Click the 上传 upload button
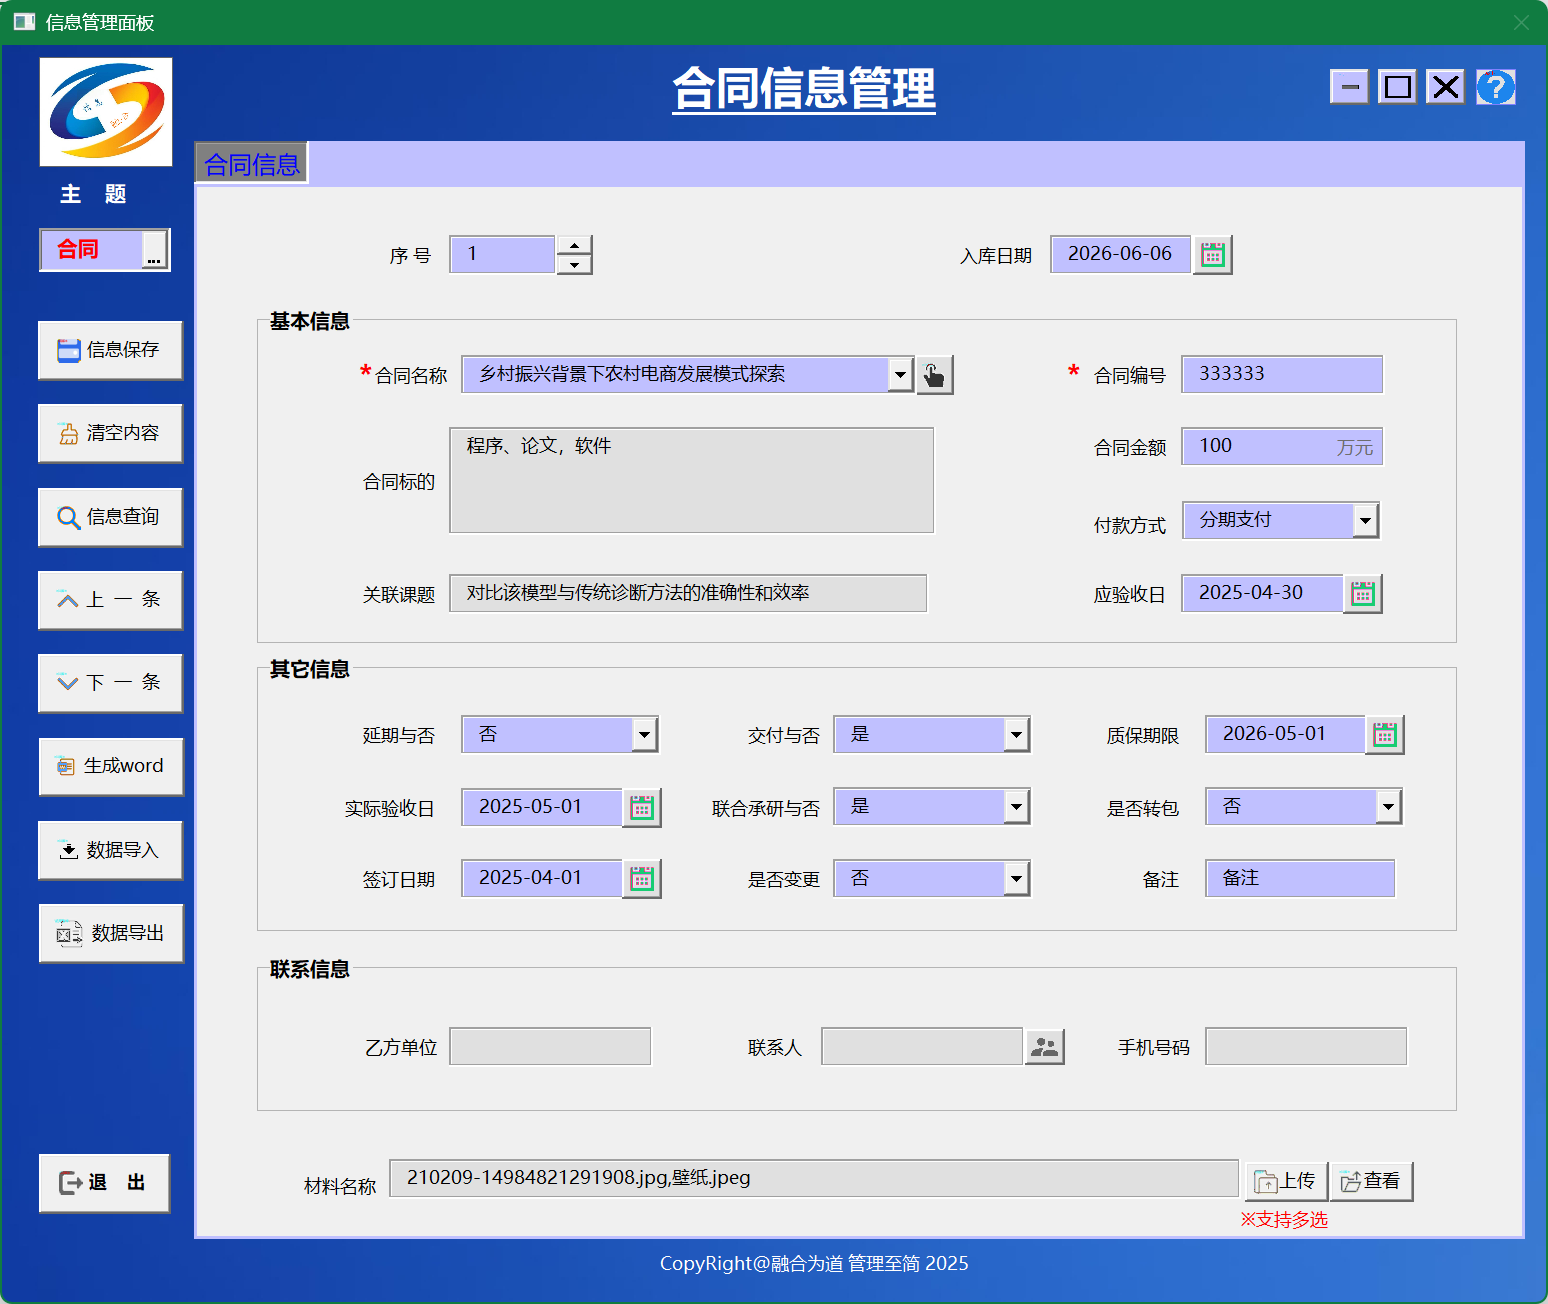This screenshot has height=1304, width=1548. [1286, 1181]
